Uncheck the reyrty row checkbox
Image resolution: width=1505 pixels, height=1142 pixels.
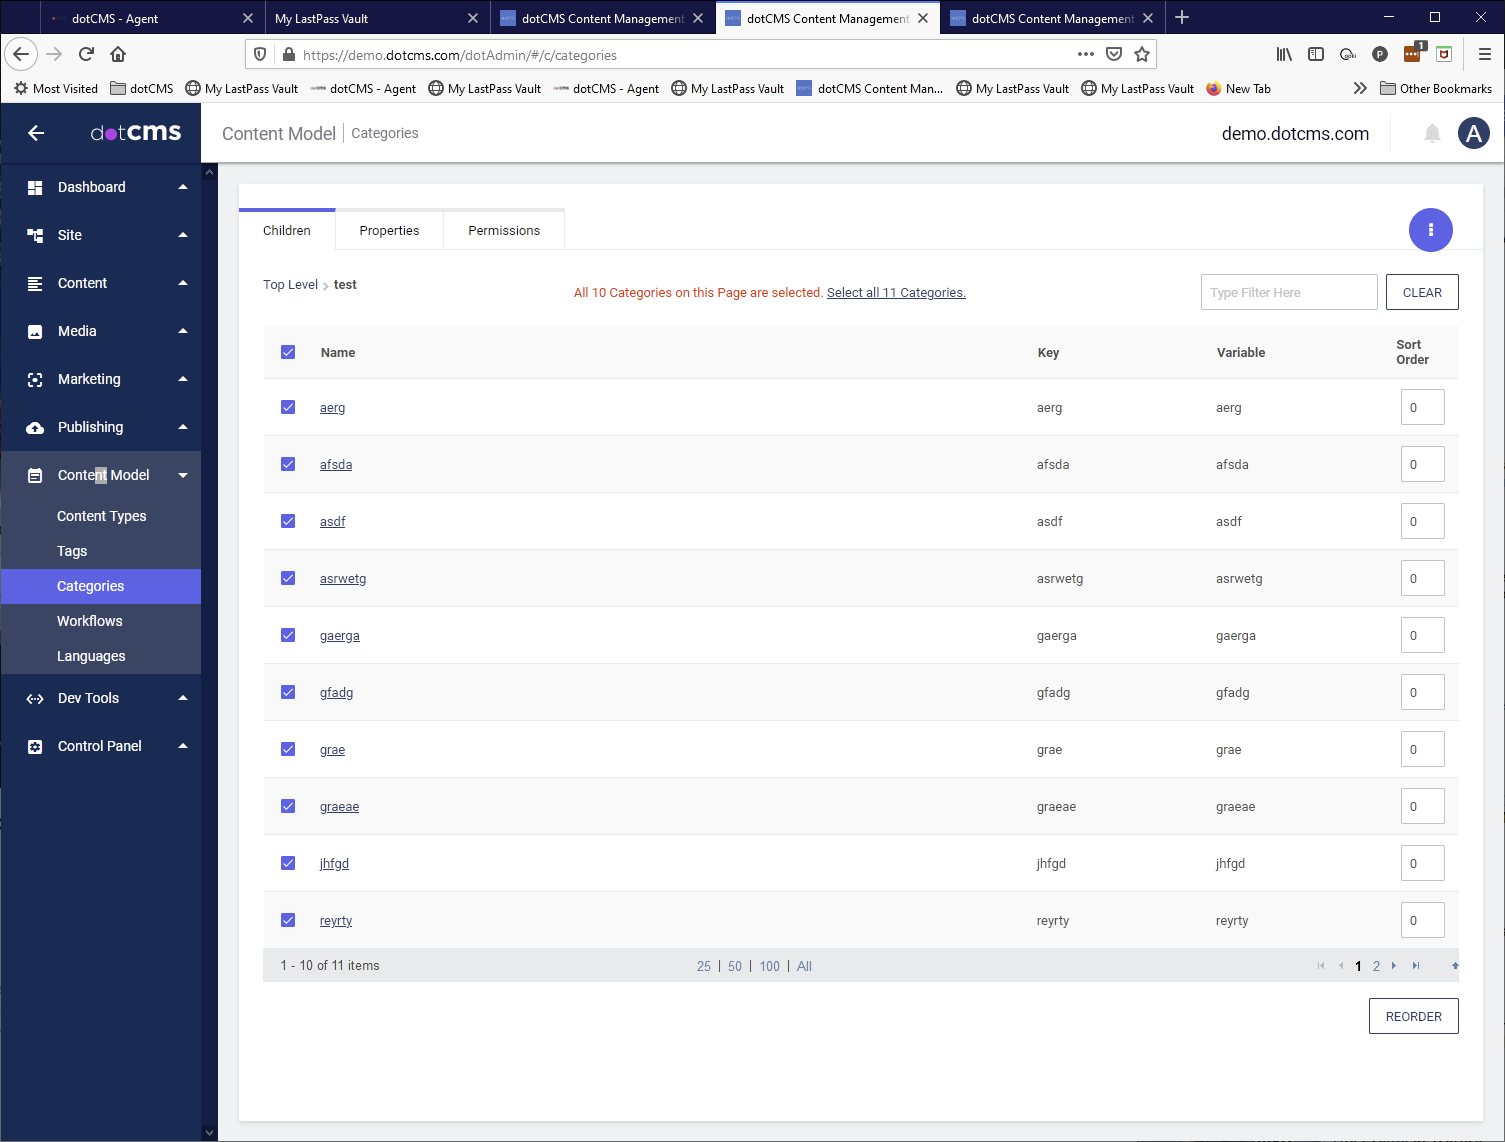pyautogui.click(x=288, y=920)
